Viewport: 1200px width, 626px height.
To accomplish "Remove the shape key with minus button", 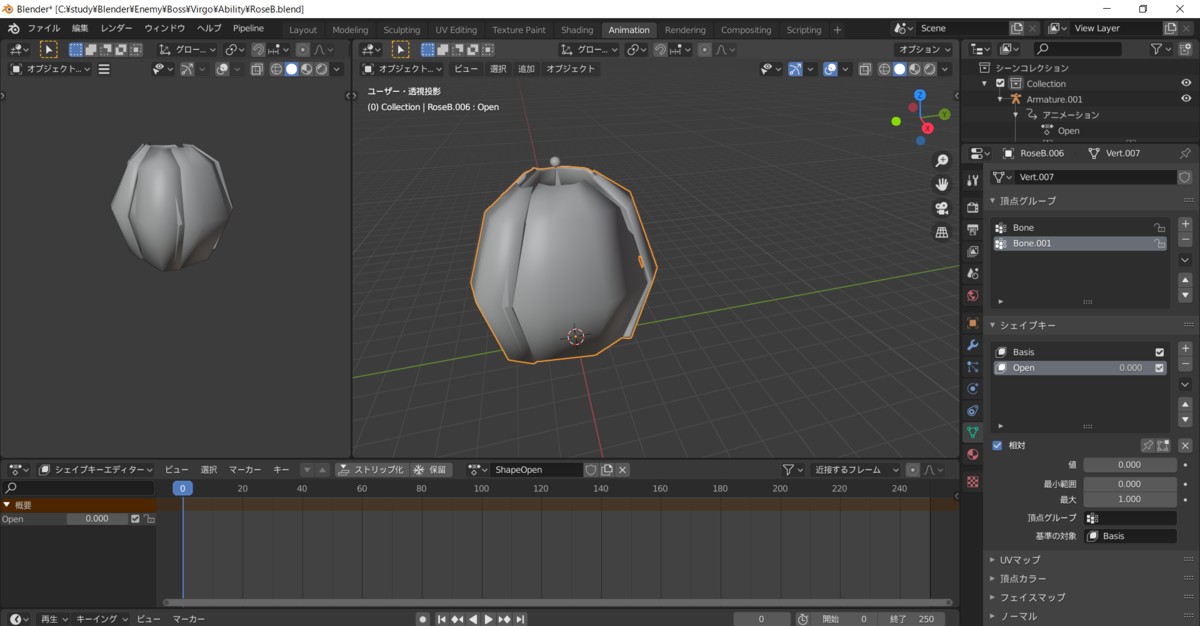I will click(1185, 364).
